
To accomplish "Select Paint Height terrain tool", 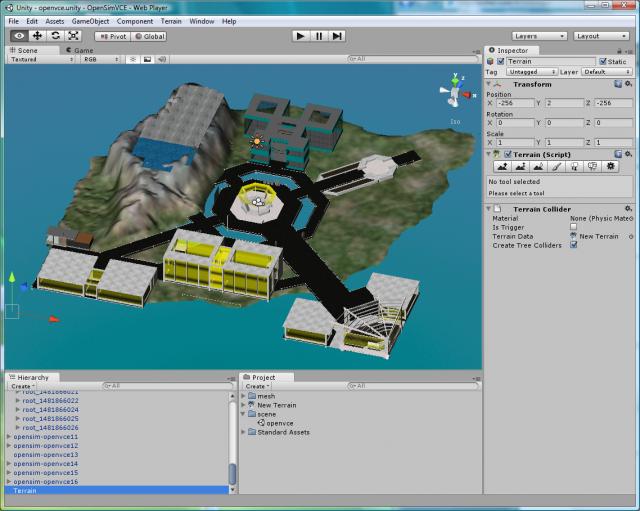I will click(520, 167).
